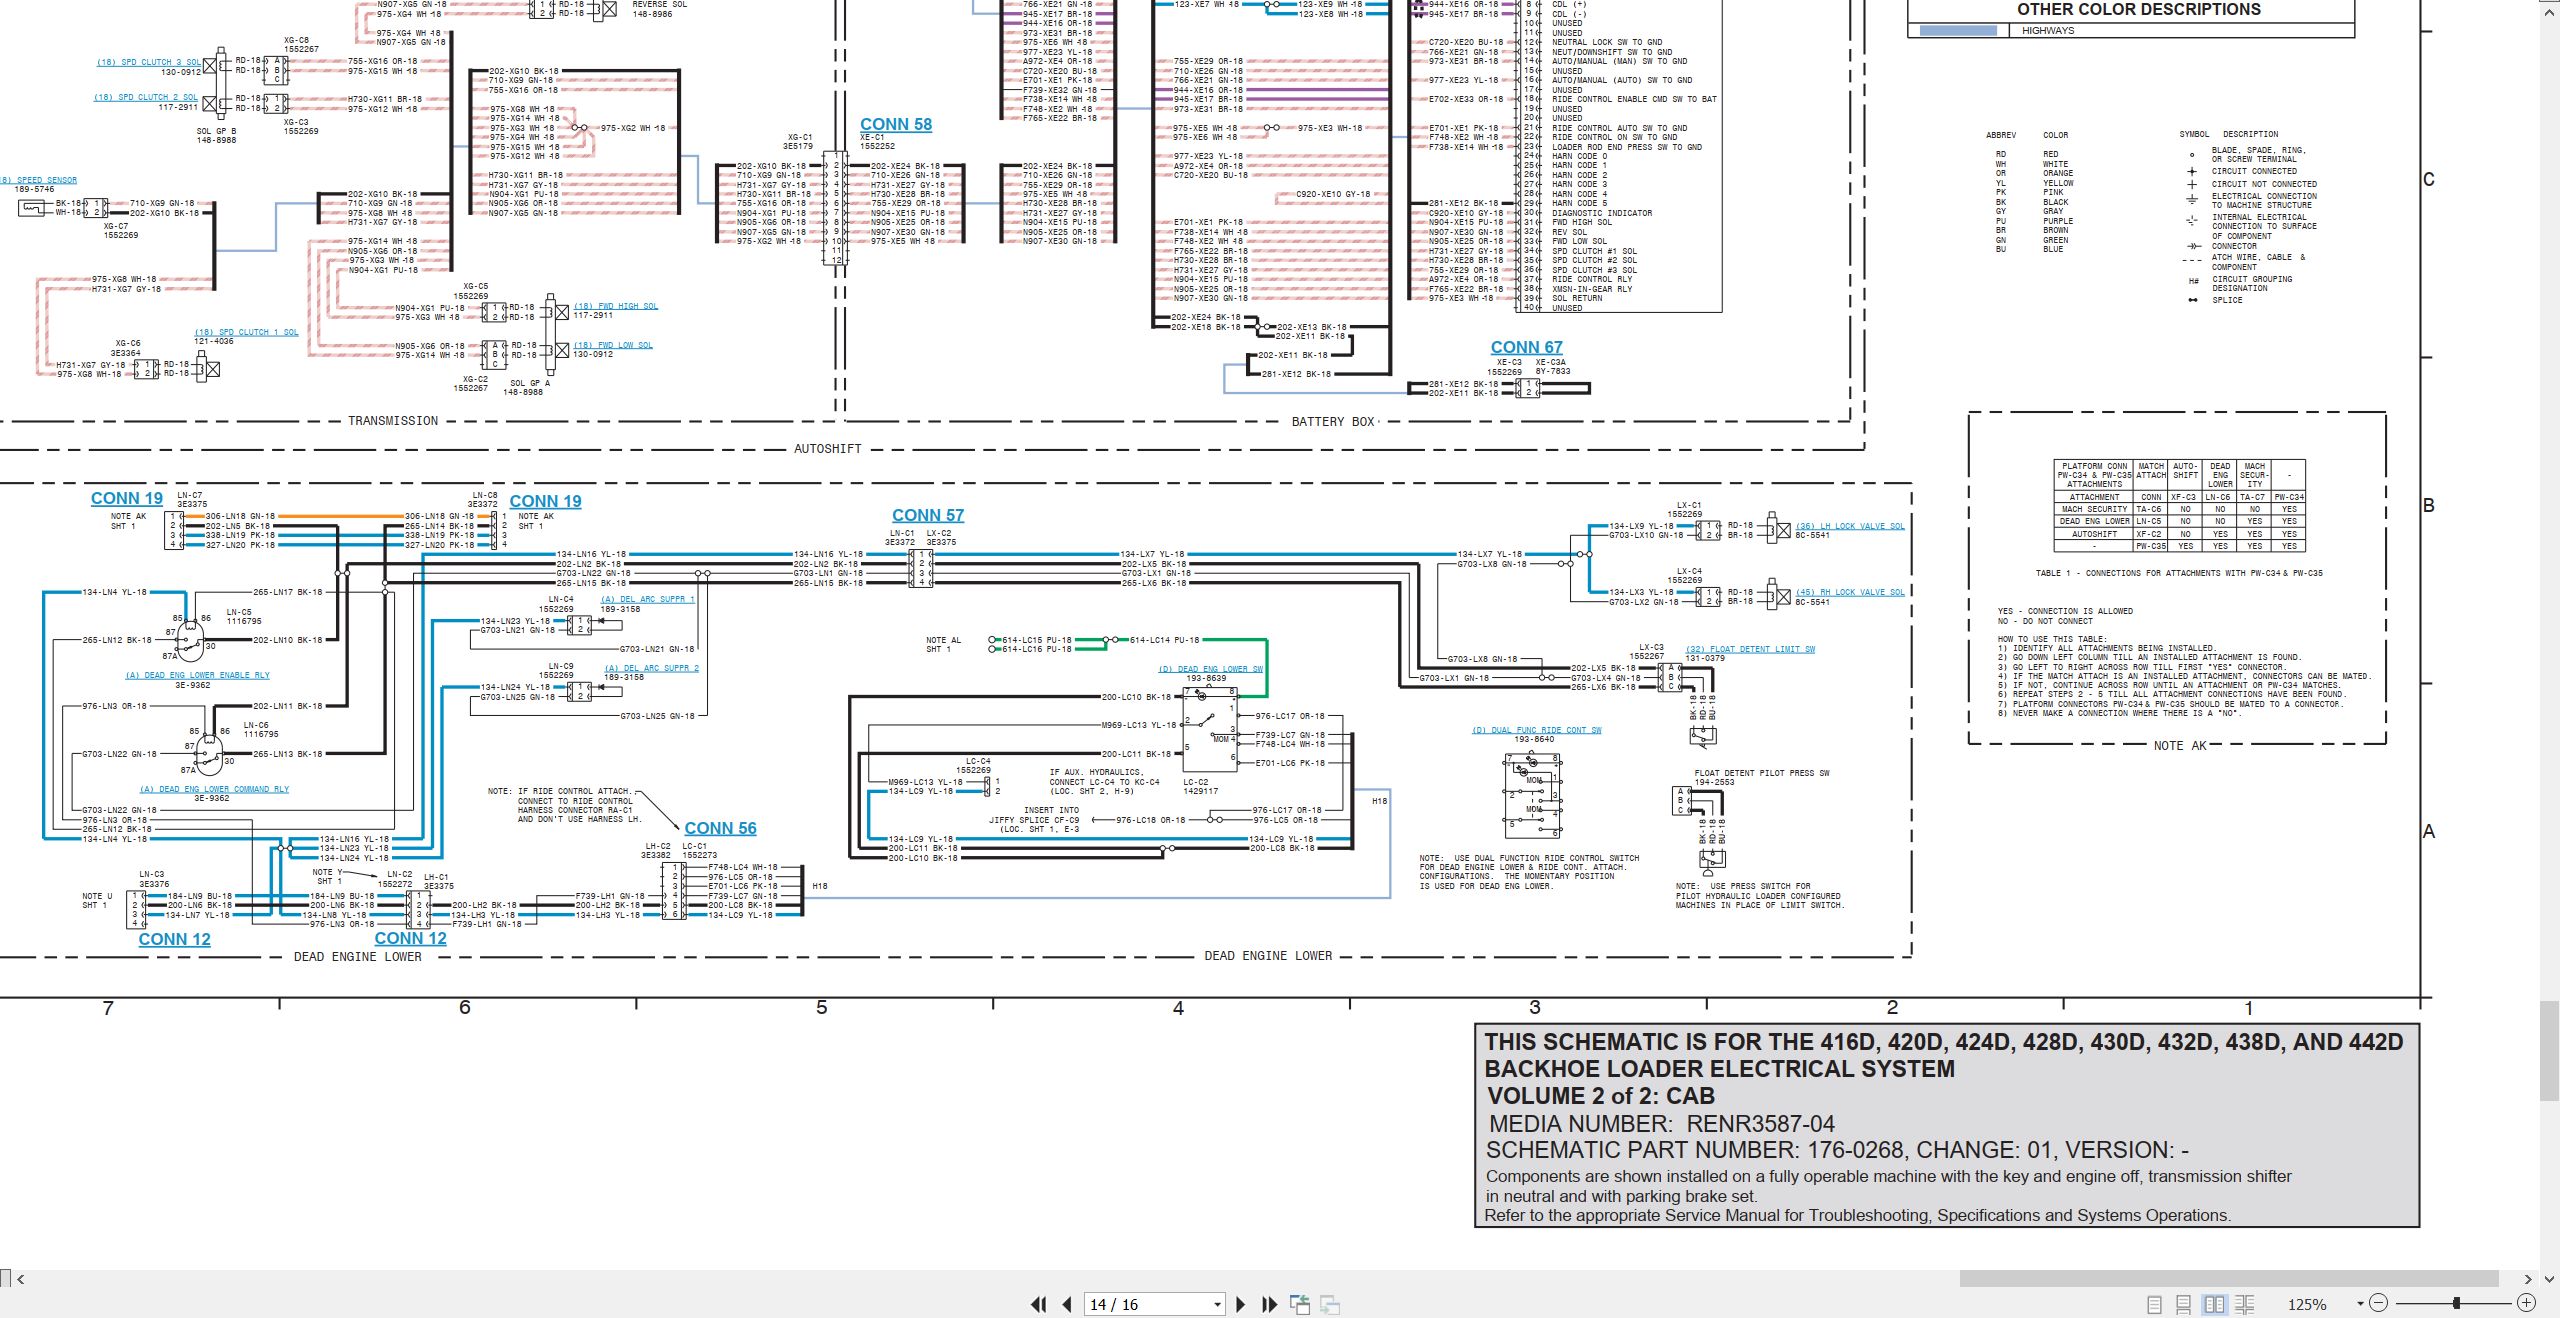
Task: Click the horizontal scroll right arrow
Action: tap(2528, 1279)
